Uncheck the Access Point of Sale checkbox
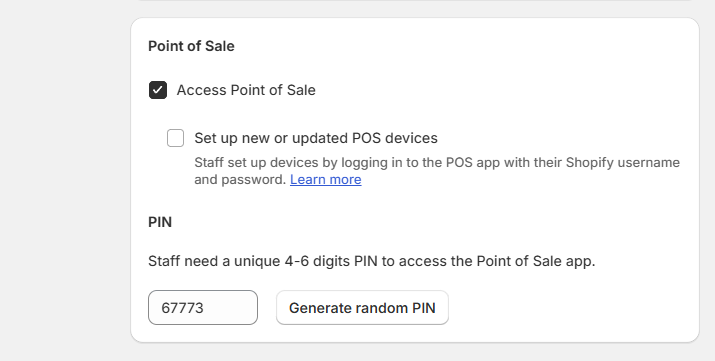The height and width of the screenshot is (361, 715). 158,90
